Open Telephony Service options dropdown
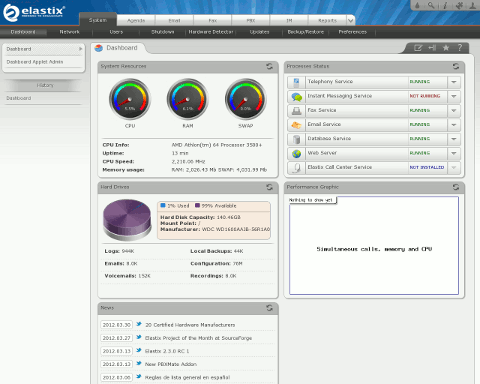The image size is (480, 384). pos(454,82)
